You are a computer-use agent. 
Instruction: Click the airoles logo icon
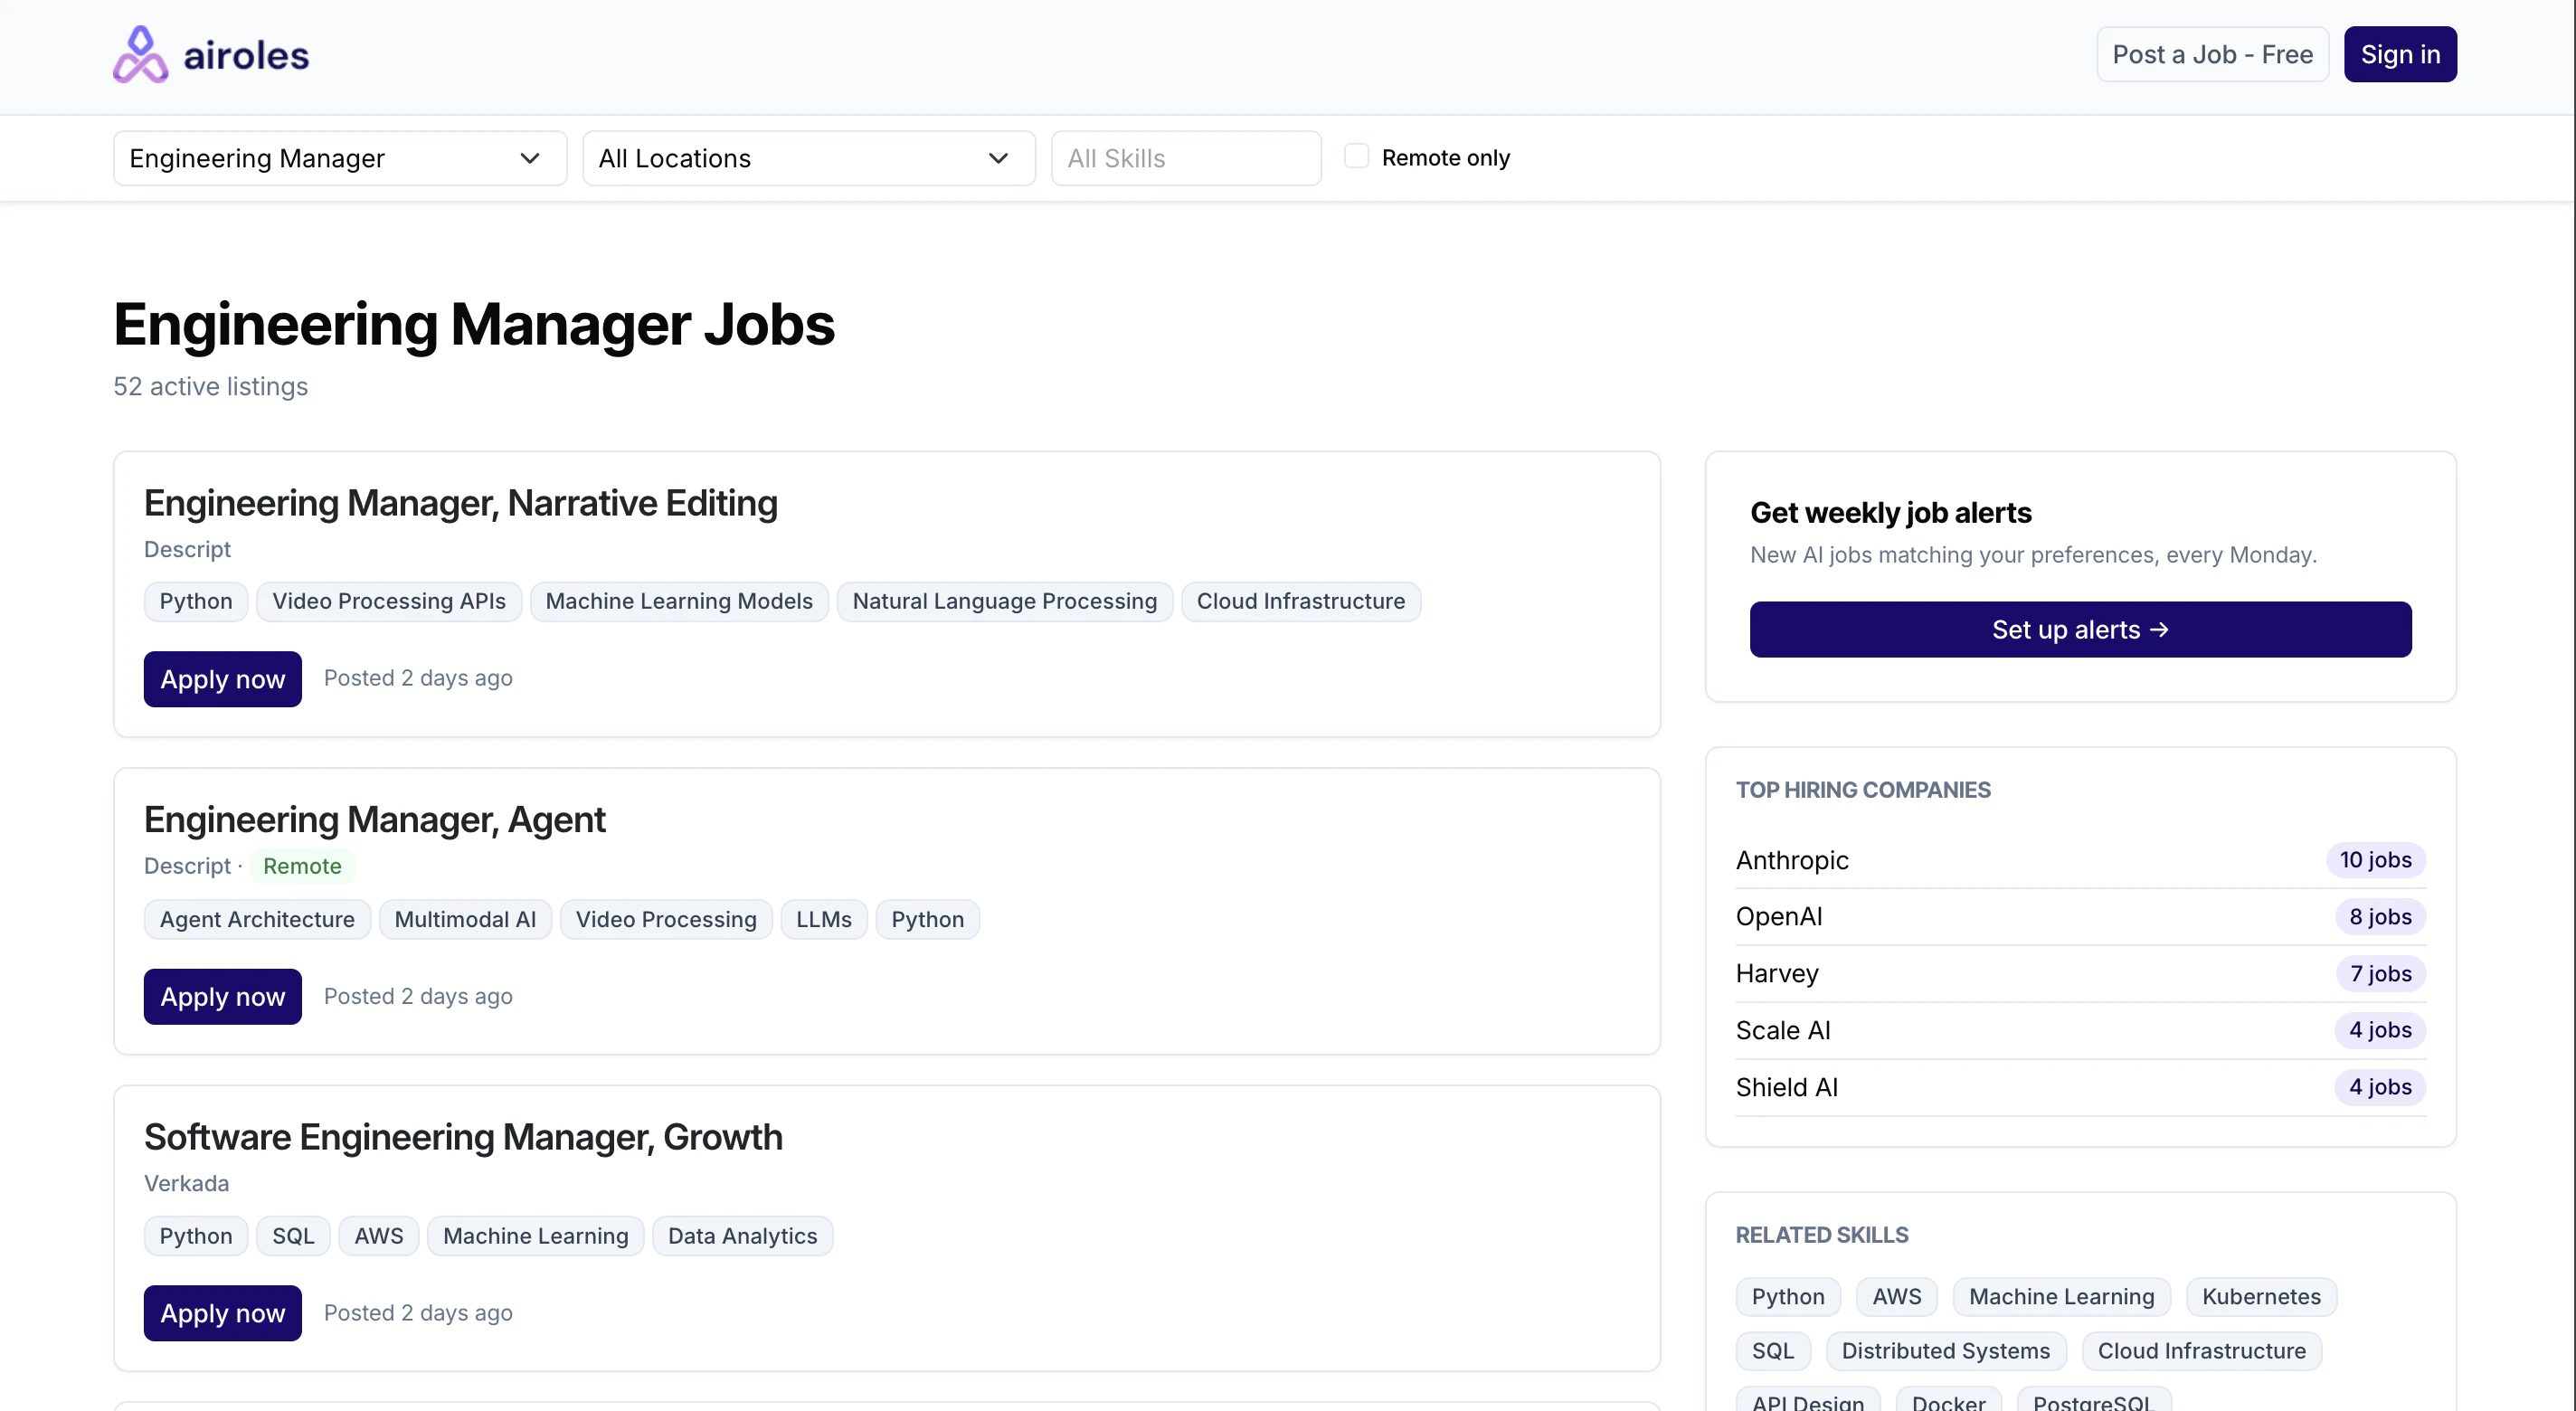[x=140, y=55]
